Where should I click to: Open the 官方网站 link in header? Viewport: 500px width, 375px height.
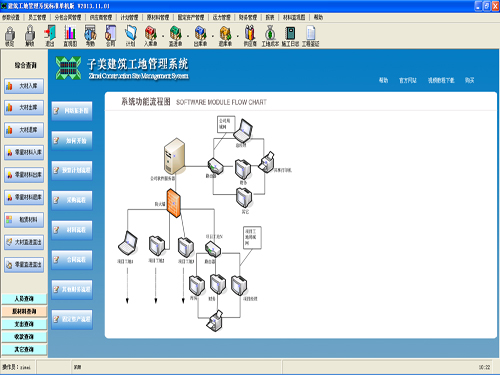408,80
